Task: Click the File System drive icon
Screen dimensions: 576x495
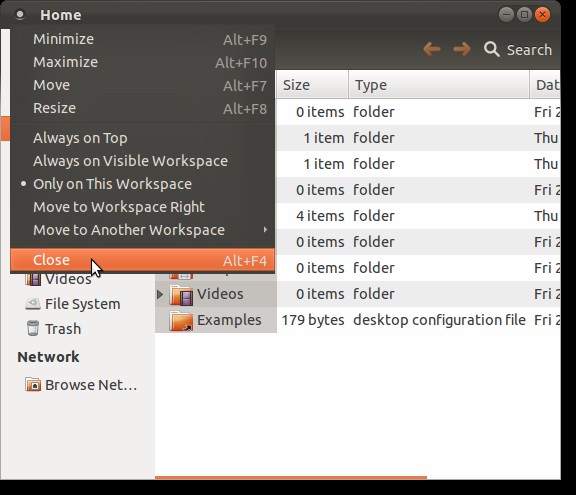Action: [33, 304]
